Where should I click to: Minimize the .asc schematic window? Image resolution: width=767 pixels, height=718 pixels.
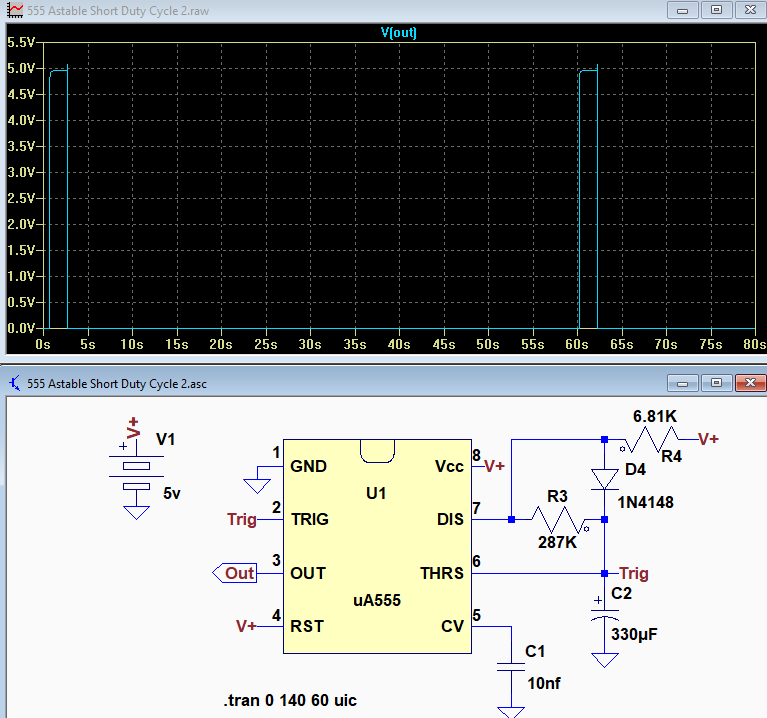pyautogui.click(x=683, y=382)
